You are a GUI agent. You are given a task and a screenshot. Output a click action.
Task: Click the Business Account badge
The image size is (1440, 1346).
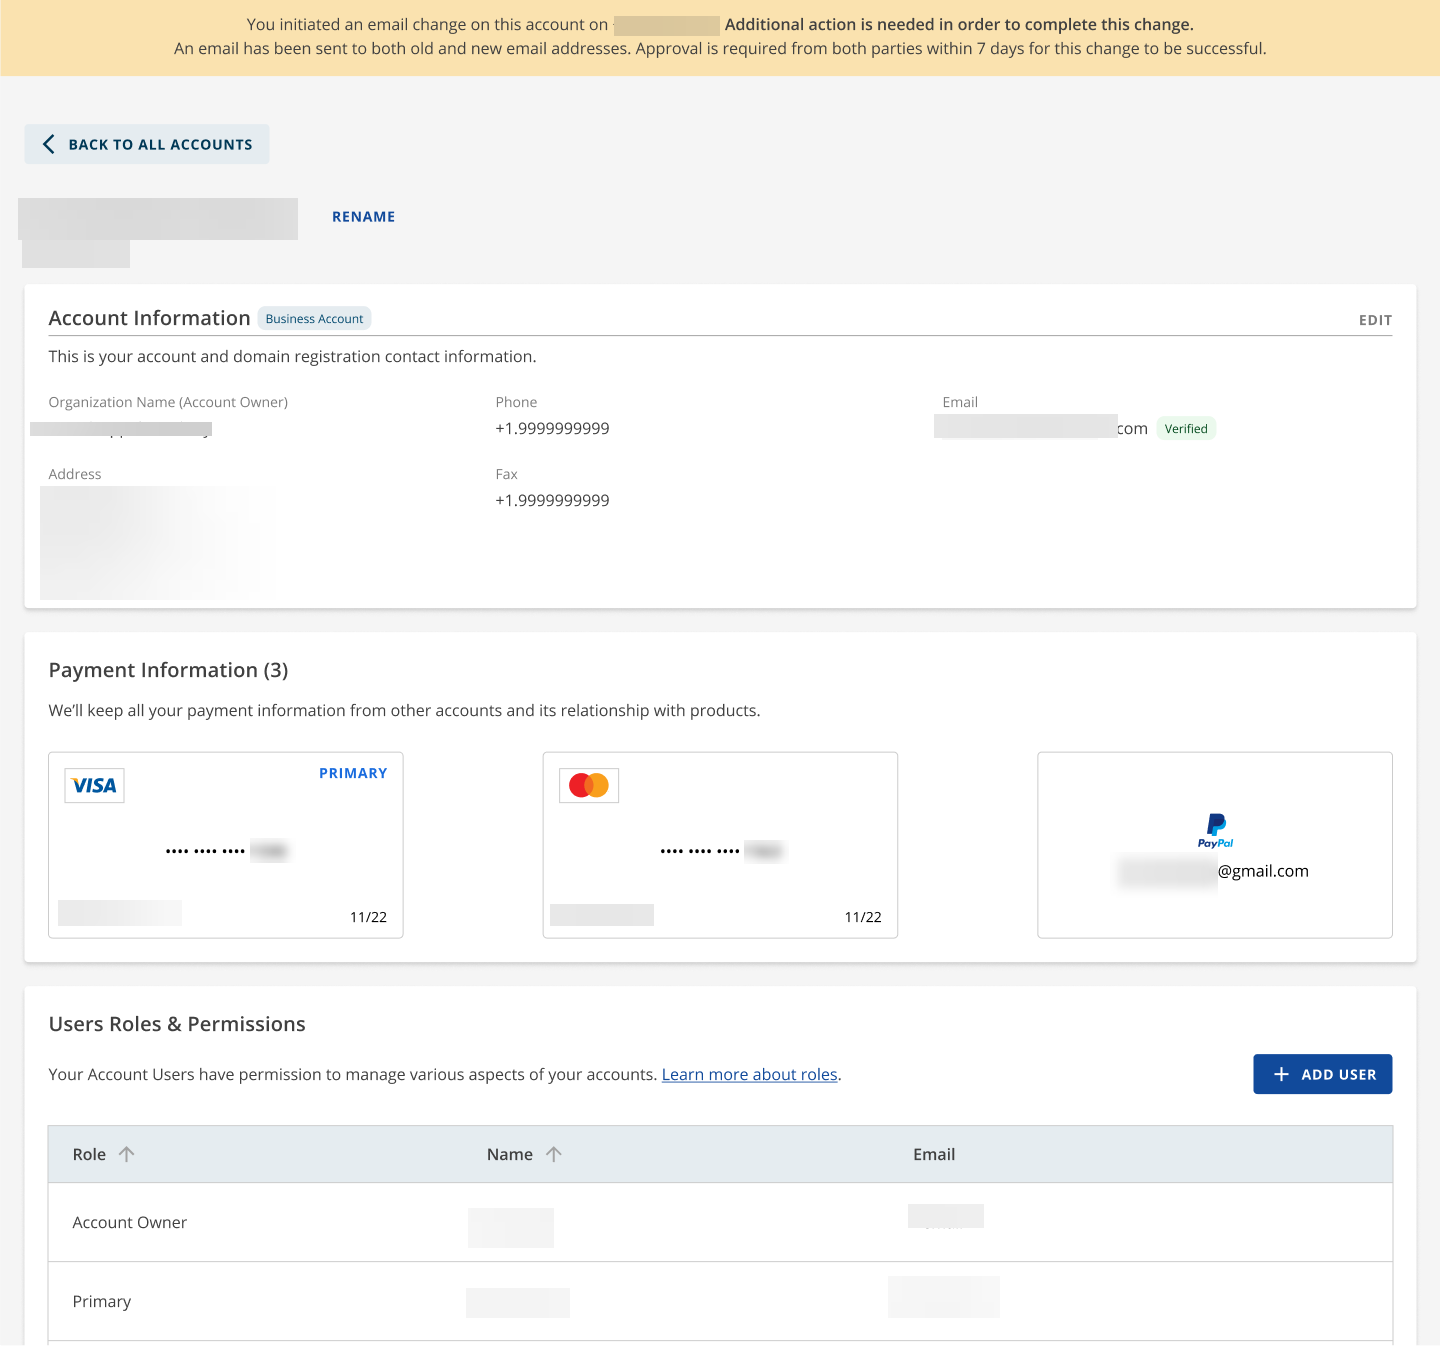[x=314, y=319]
